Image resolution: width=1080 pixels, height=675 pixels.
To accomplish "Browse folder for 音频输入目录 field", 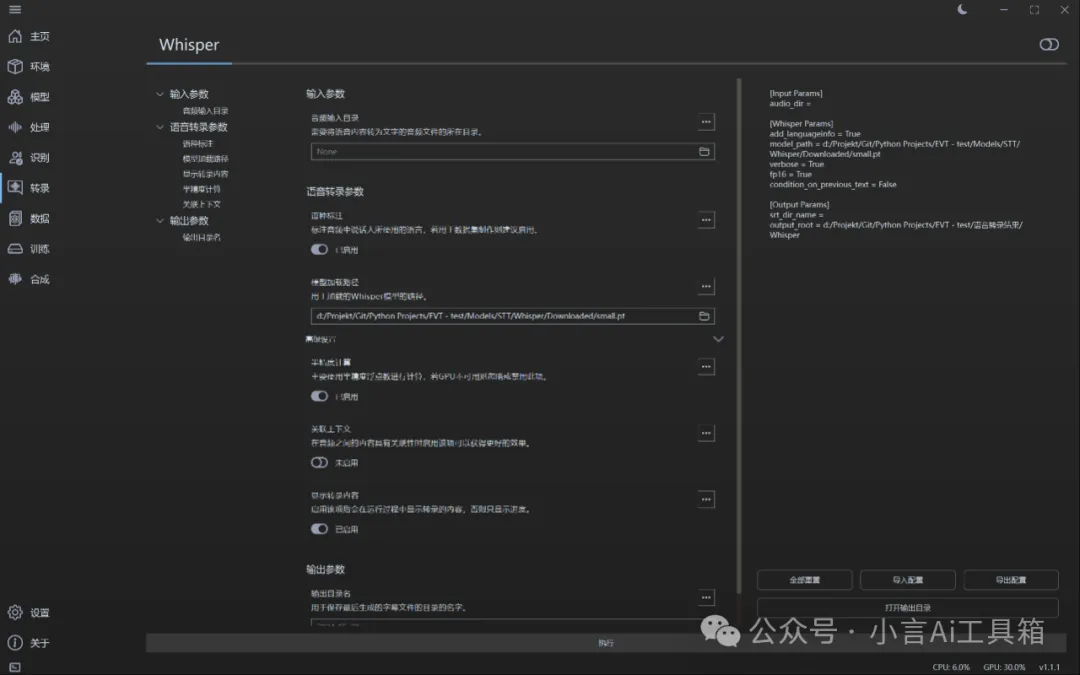I will click(704, 152).
